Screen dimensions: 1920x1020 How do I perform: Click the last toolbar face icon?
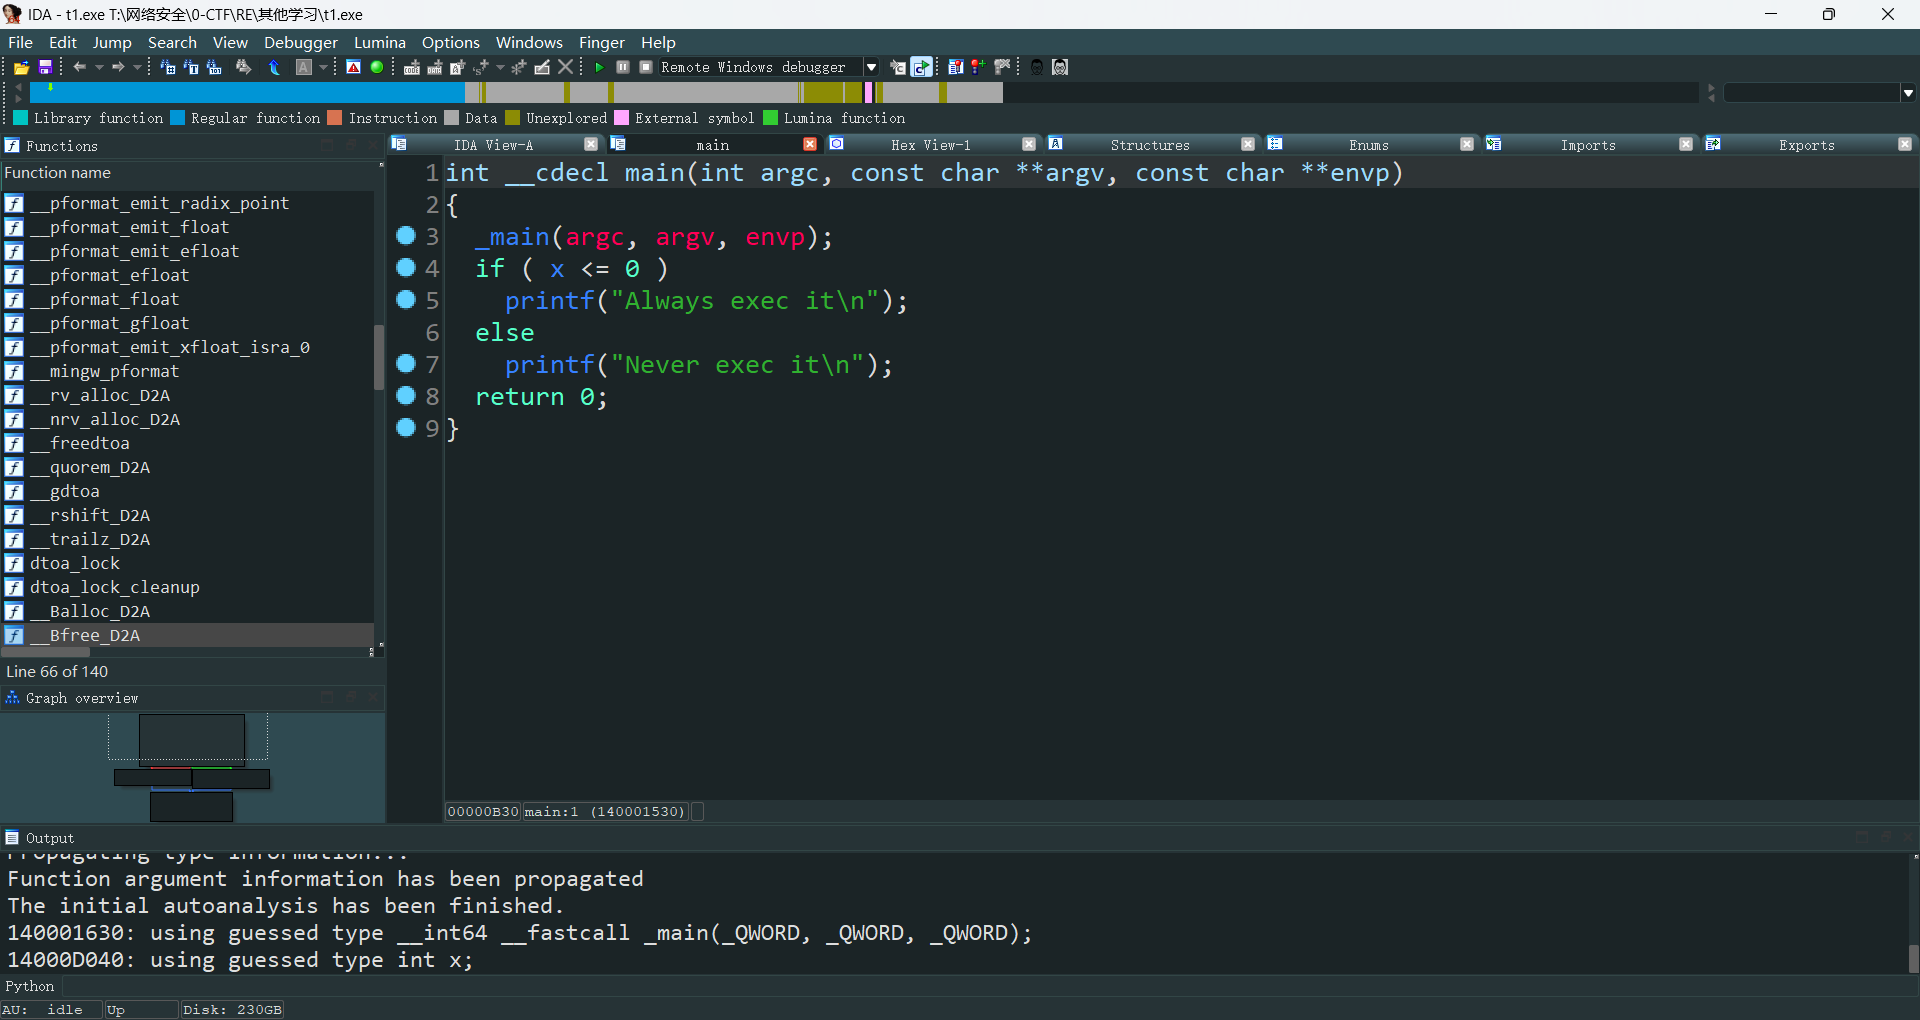(x=1061, y=67)
